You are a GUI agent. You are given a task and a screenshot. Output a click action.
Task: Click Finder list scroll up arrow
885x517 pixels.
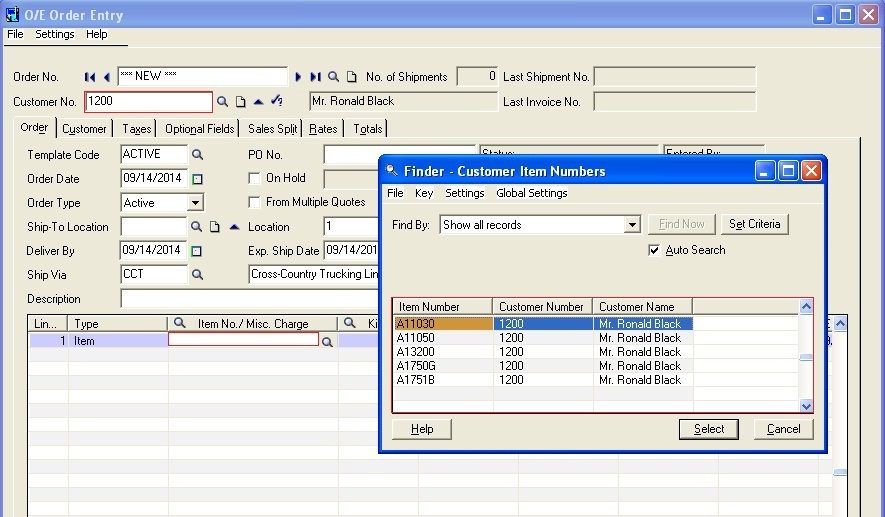(806, 306)
